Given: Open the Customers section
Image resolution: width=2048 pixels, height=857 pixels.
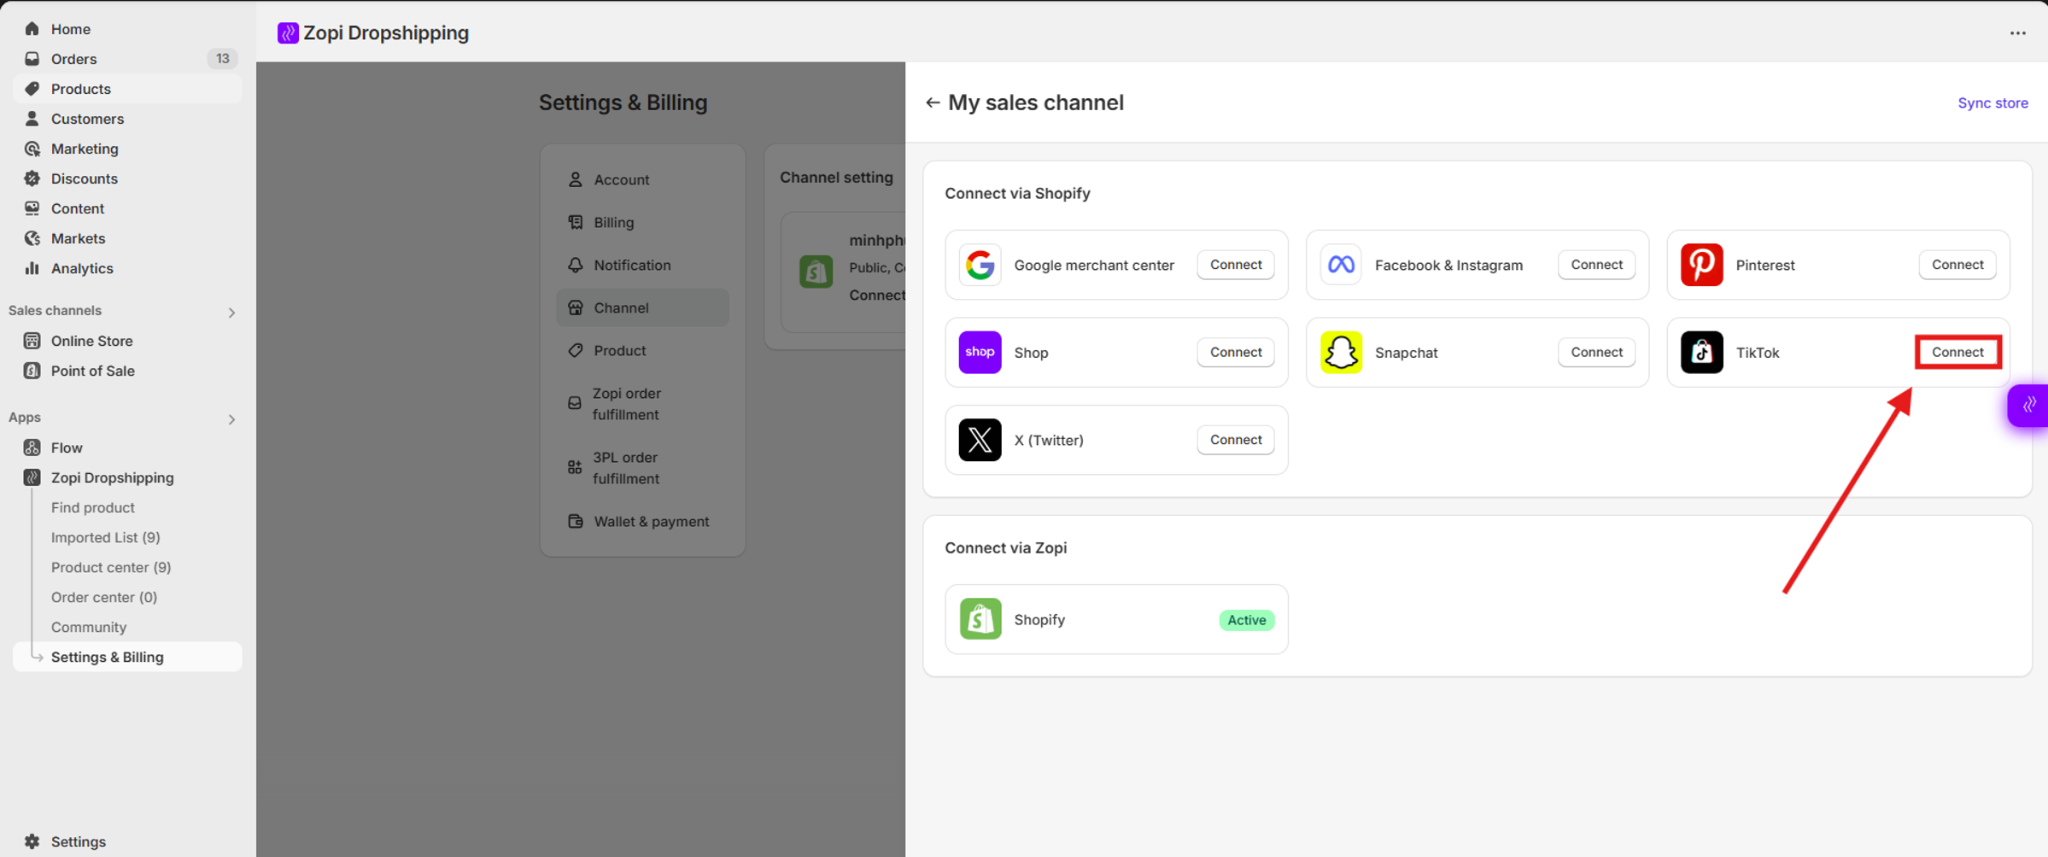Looking at the screenshot, I should (87, 119).
